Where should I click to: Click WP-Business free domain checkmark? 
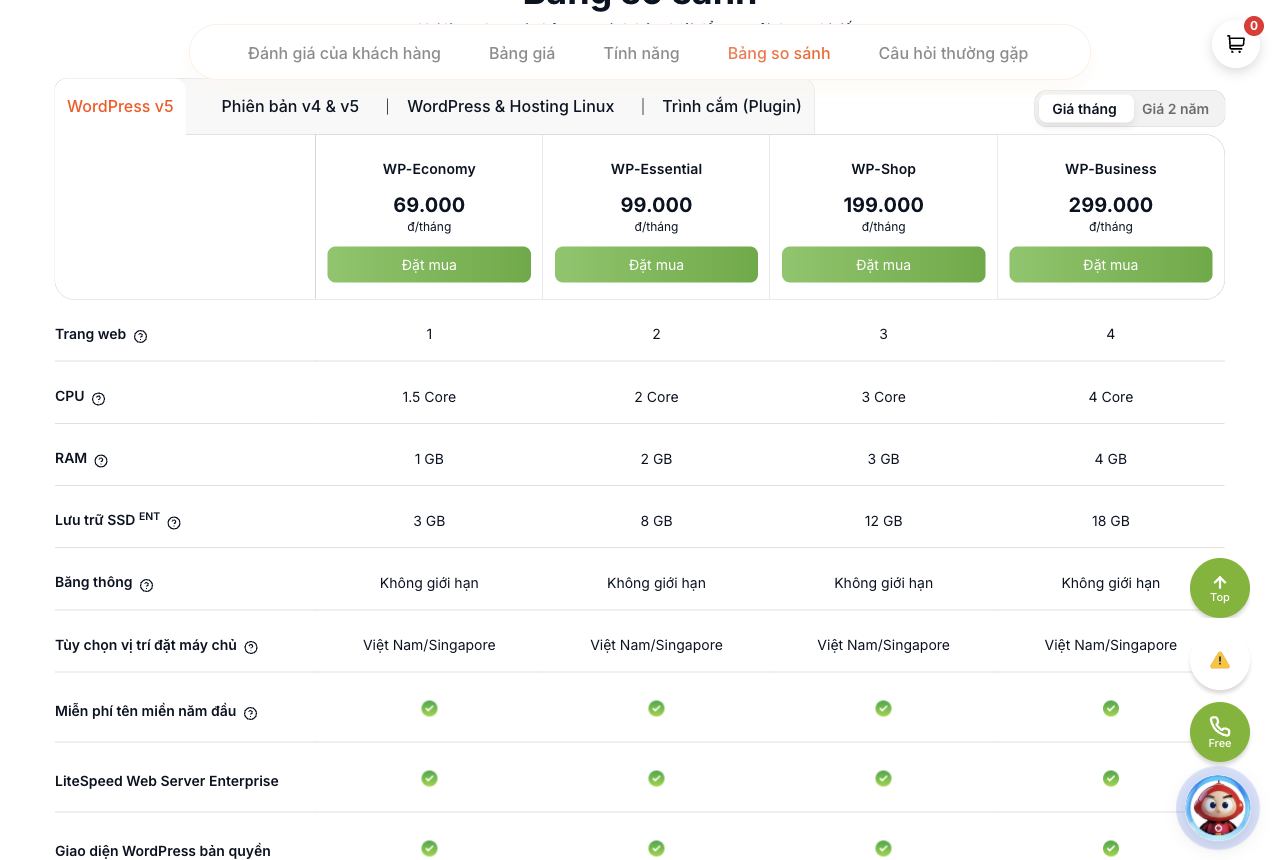[x=1110, y=708]
